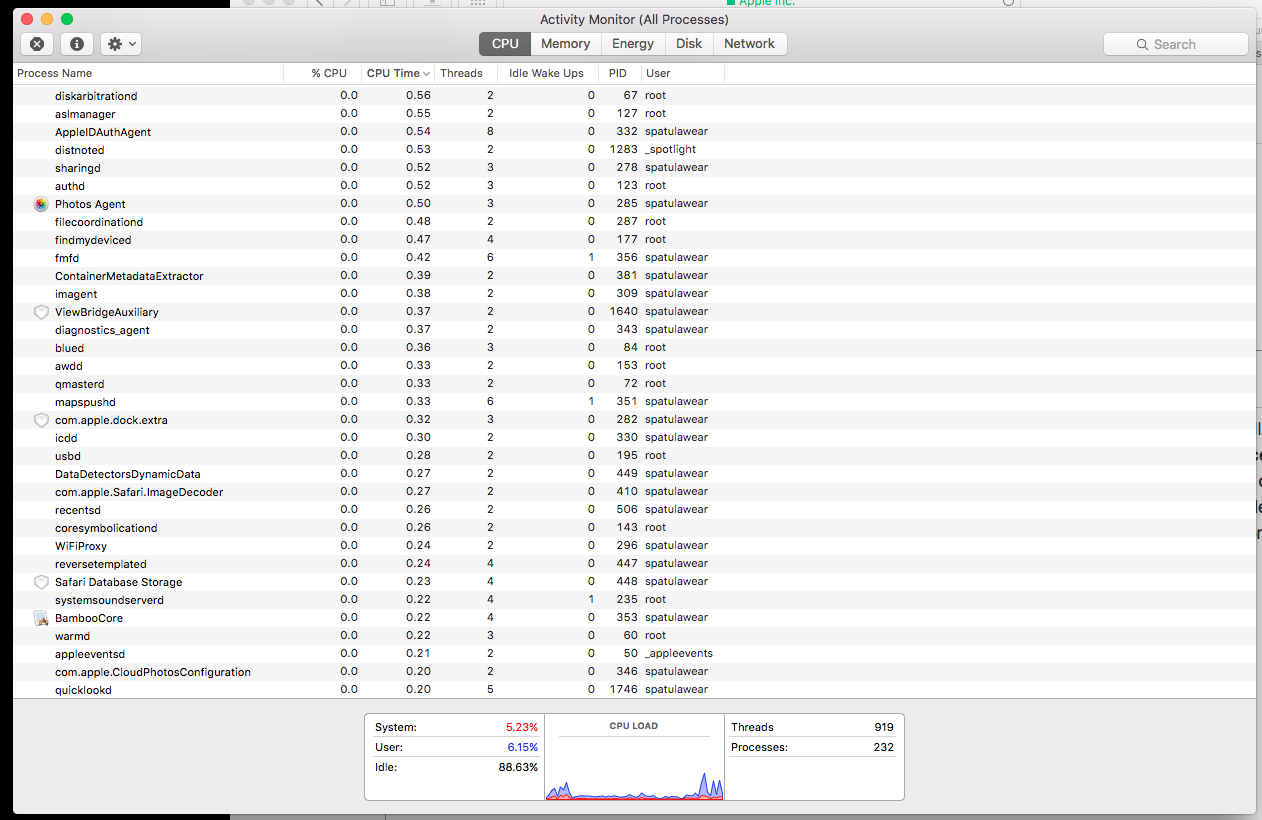Sort by User column header
This screenshot has height=820, width=1262.
(x=682, y=73)
